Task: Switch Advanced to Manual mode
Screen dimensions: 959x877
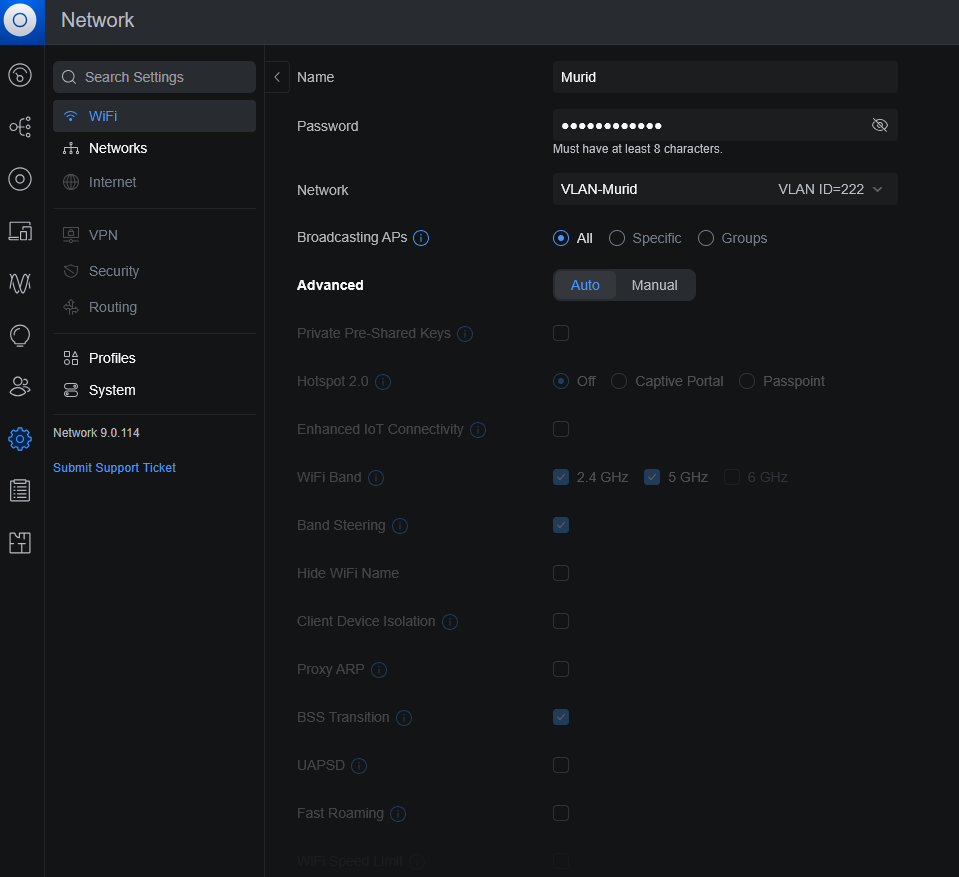Action: 654,285
